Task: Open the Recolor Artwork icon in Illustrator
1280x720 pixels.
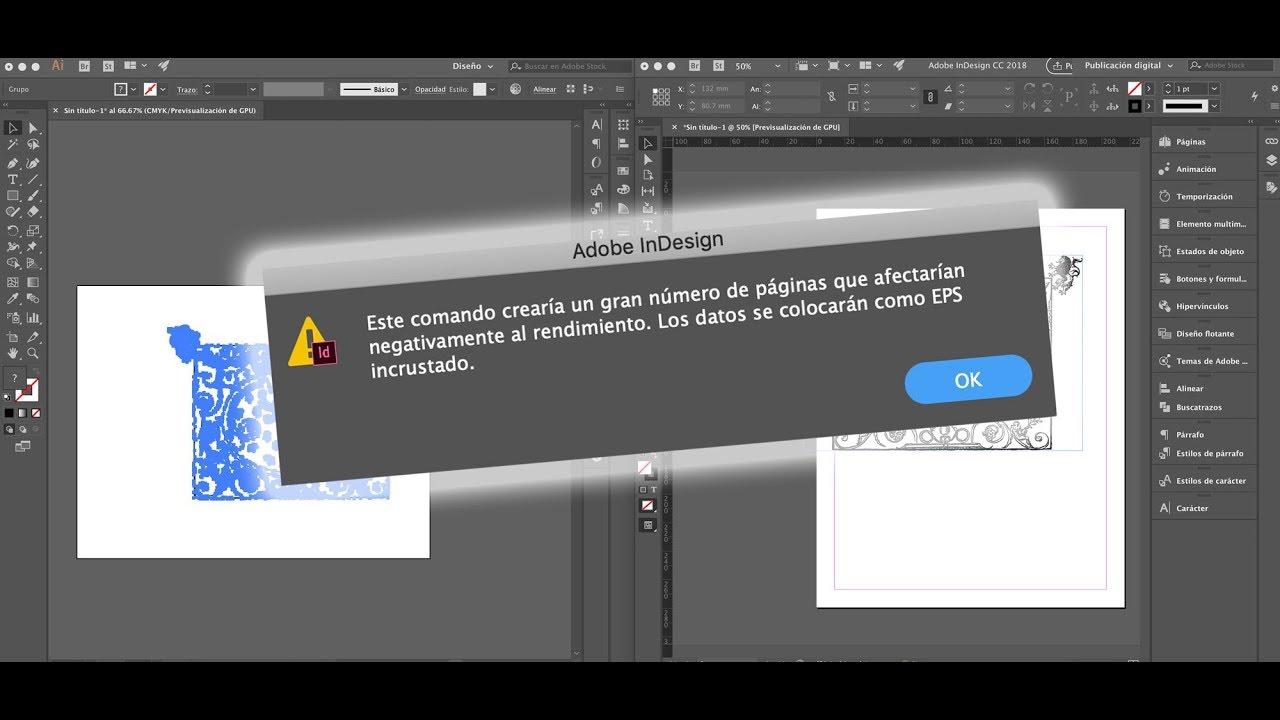Action: (515, 89)
